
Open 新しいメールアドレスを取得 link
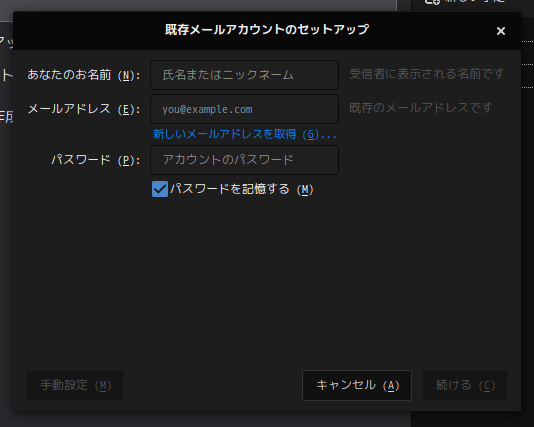coord(245,135)
